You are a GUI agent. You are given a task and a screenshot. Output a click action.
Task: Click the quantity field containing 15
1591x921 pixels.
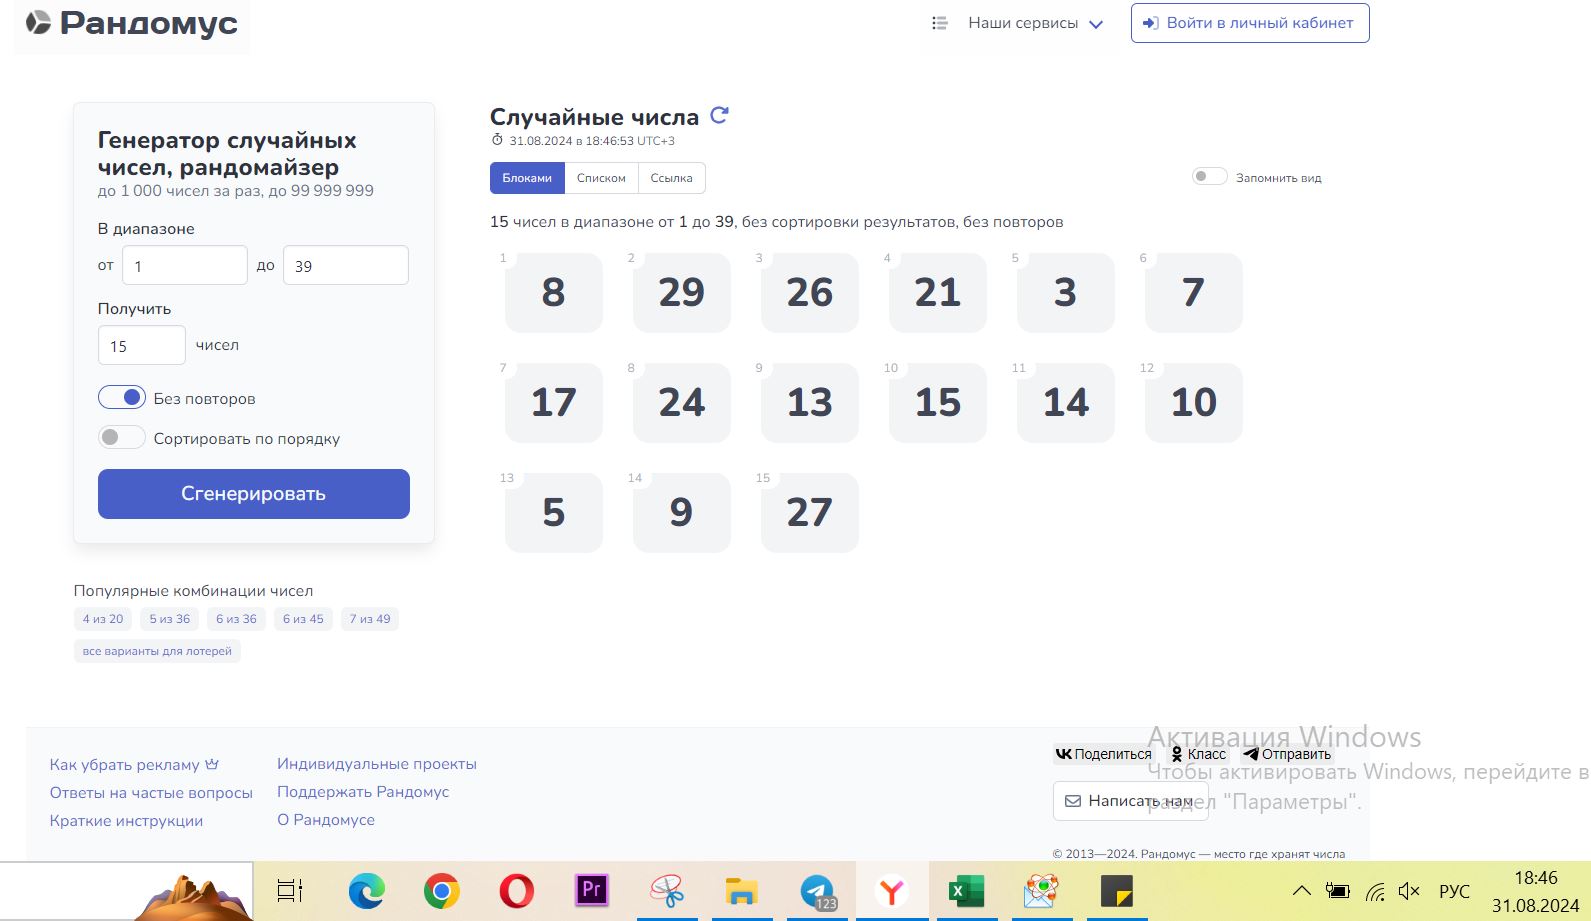click(142, 345)
